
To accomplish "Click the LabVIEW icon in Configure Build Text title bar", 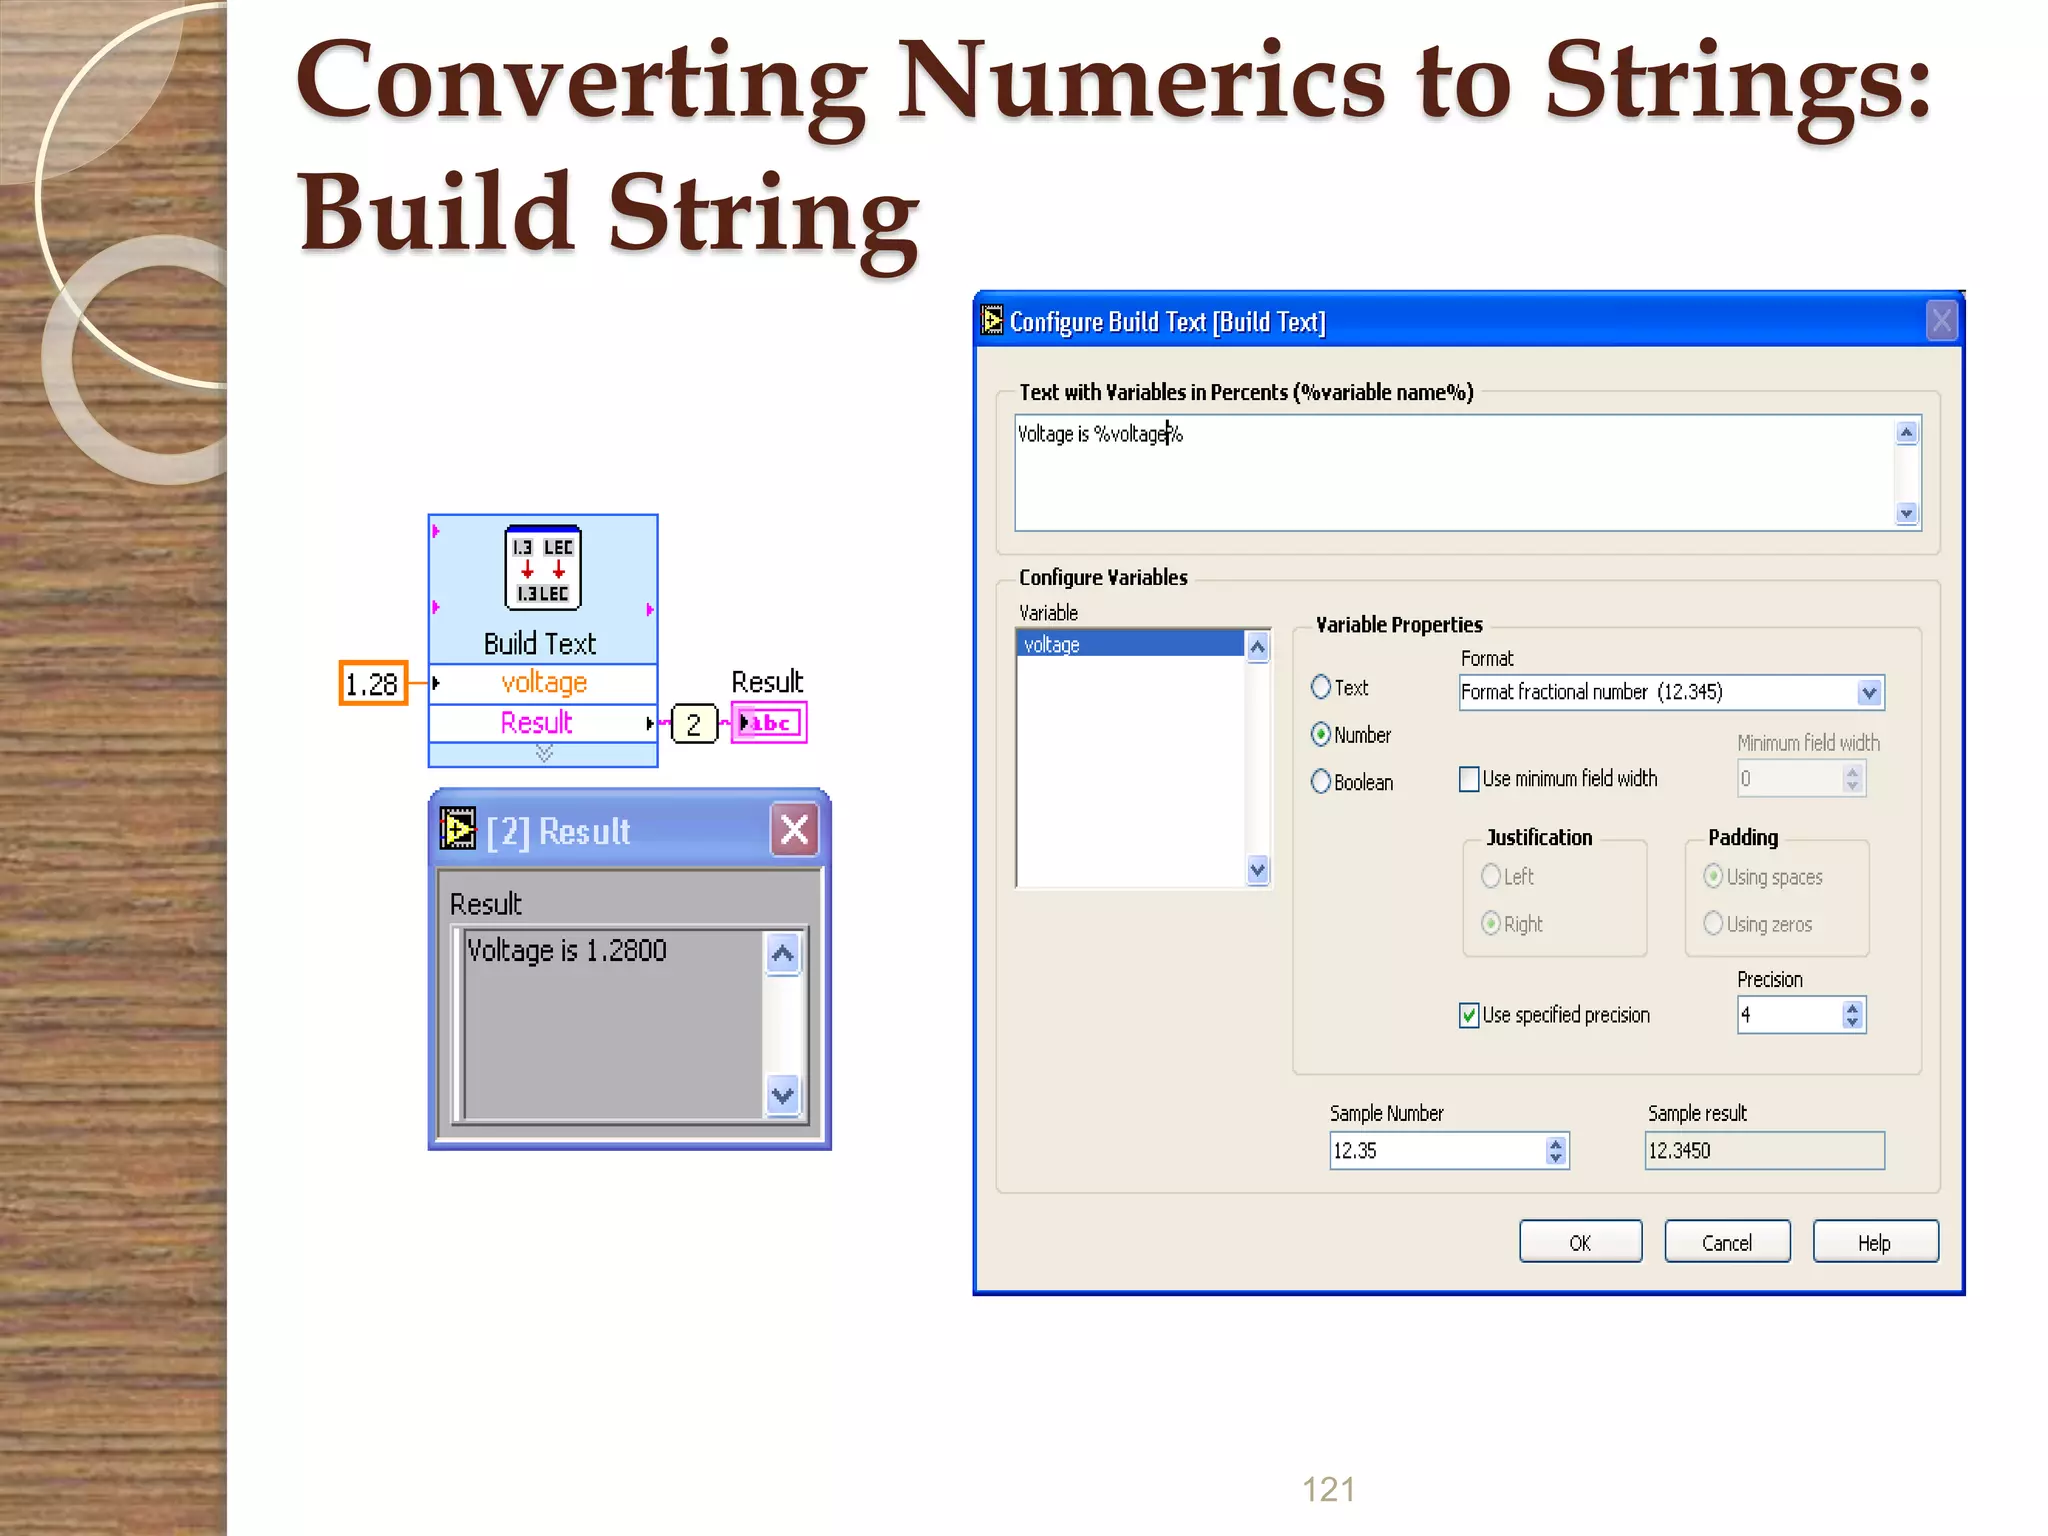I will click(x=992, y=321).
